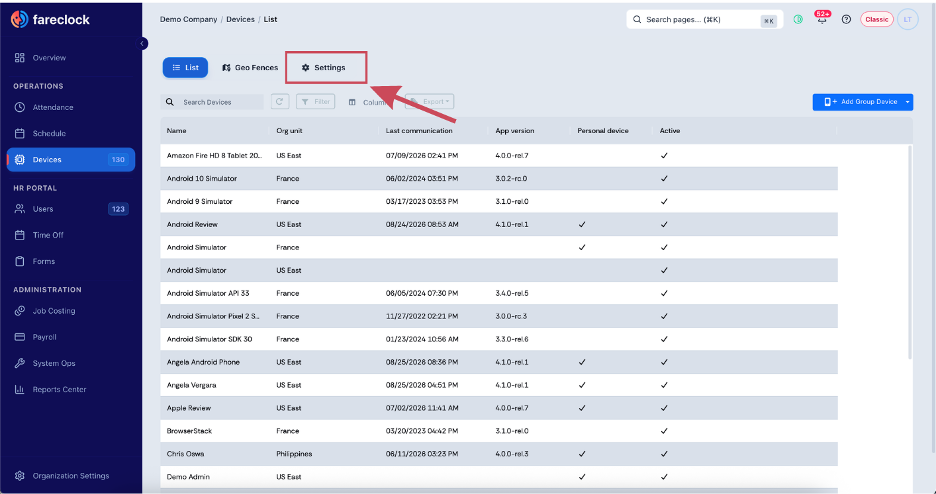The image size is (936, 494).
Task: Click the green status icon in header
Action: pos(798,19)
